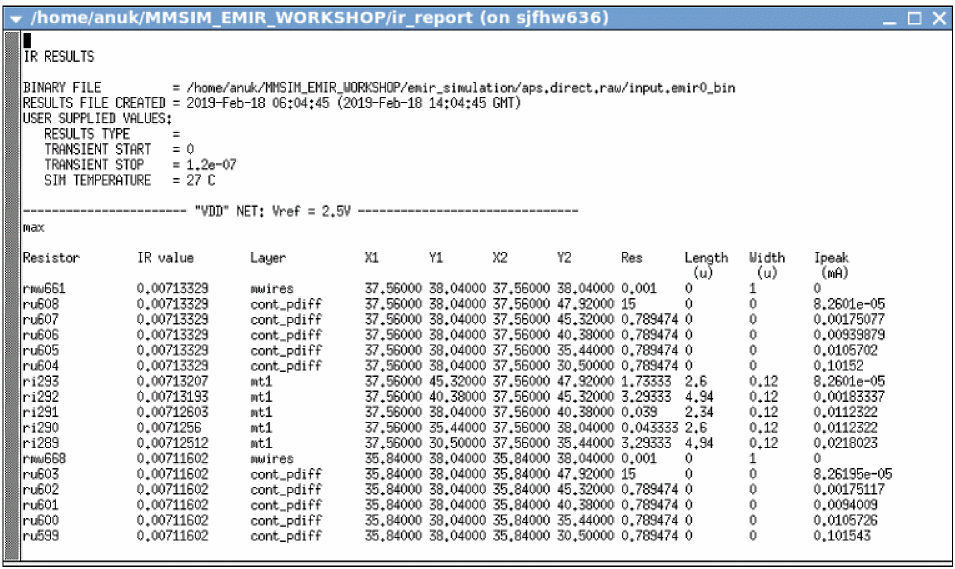This screenshot has height=569, width=955.
Task: Click Ipeak value 0.101543 in ru599 row
Action: 842,536
